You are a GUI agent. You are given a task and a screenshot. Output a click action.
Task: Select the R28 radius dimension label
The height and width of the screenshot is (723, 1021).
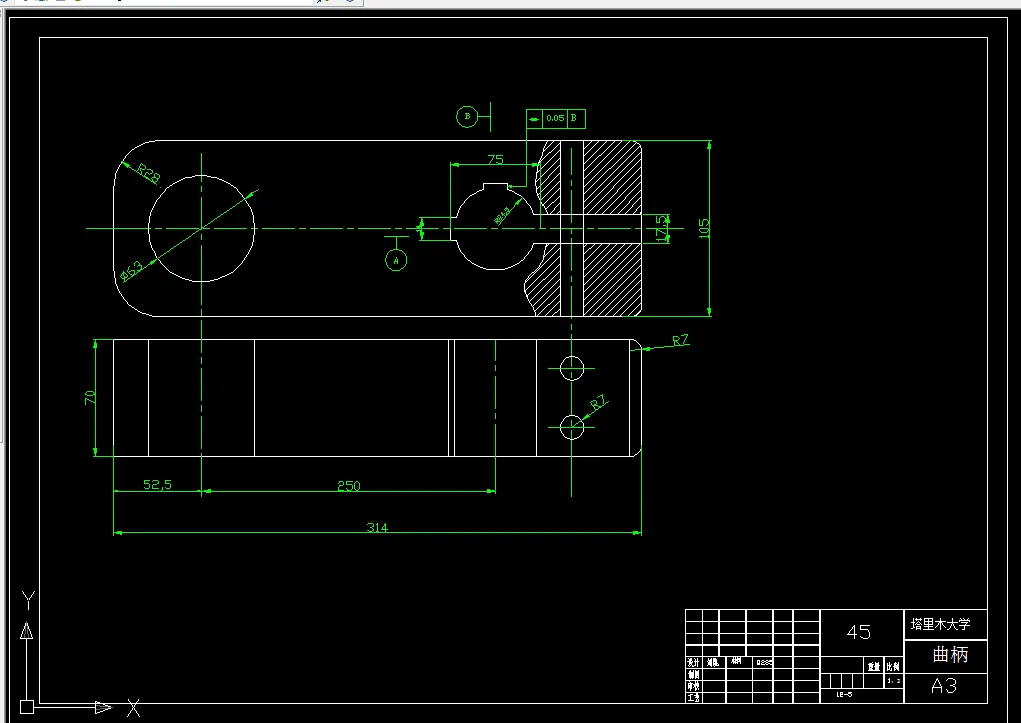coord(148,174)
